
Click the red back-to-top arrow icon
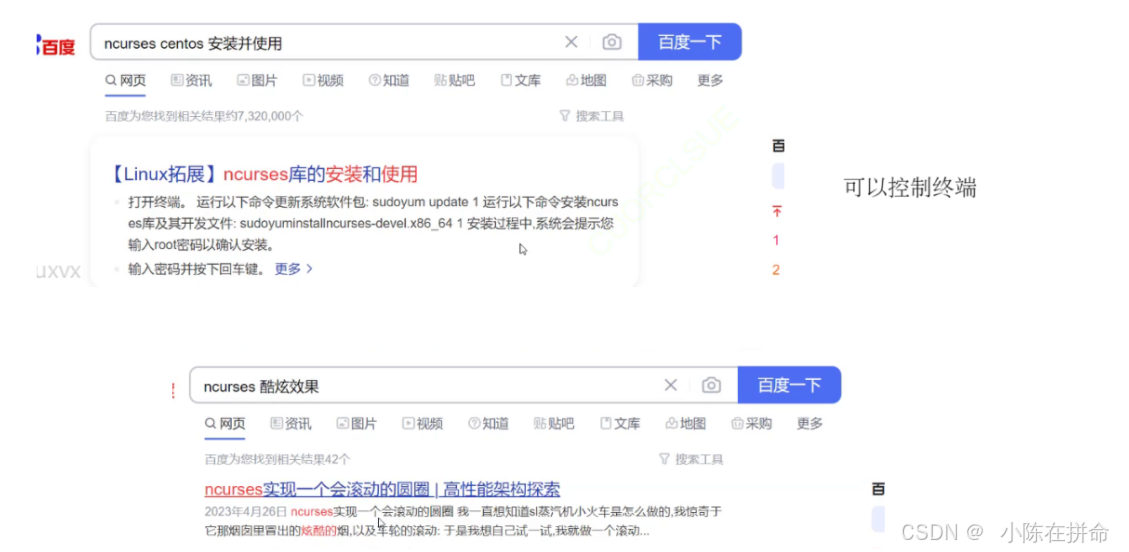pos(777,212)
